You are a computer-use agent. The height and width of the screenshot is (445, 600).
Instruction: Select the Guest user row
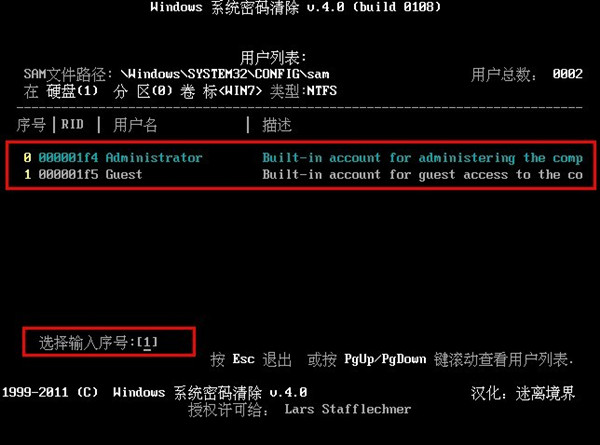click(303, 175)
